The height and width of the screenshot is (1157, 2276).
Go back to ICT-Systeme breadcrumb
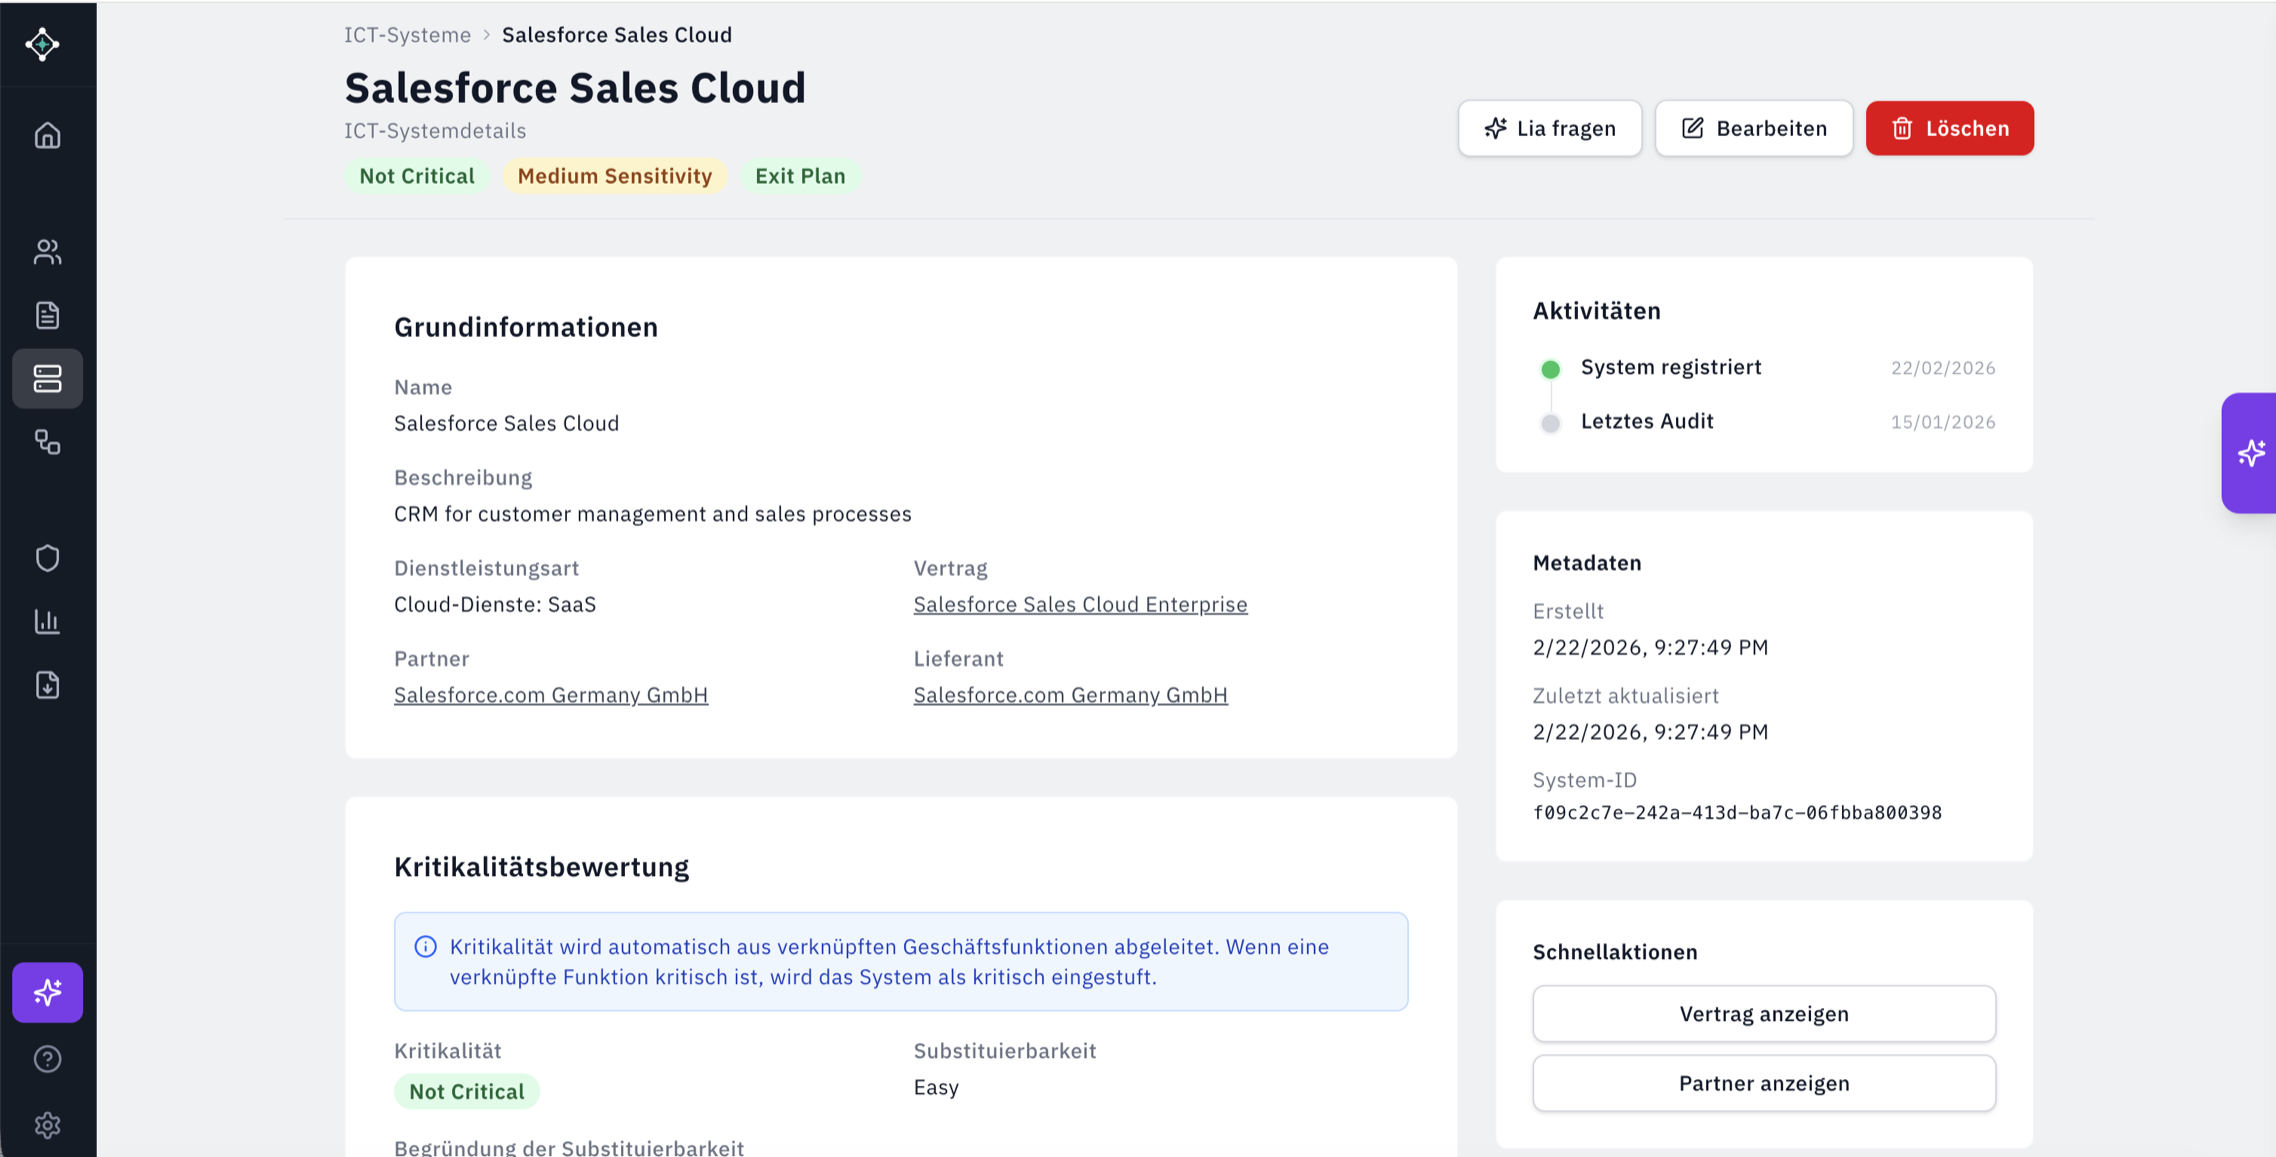pyautogui.click(x=407, y=35)
